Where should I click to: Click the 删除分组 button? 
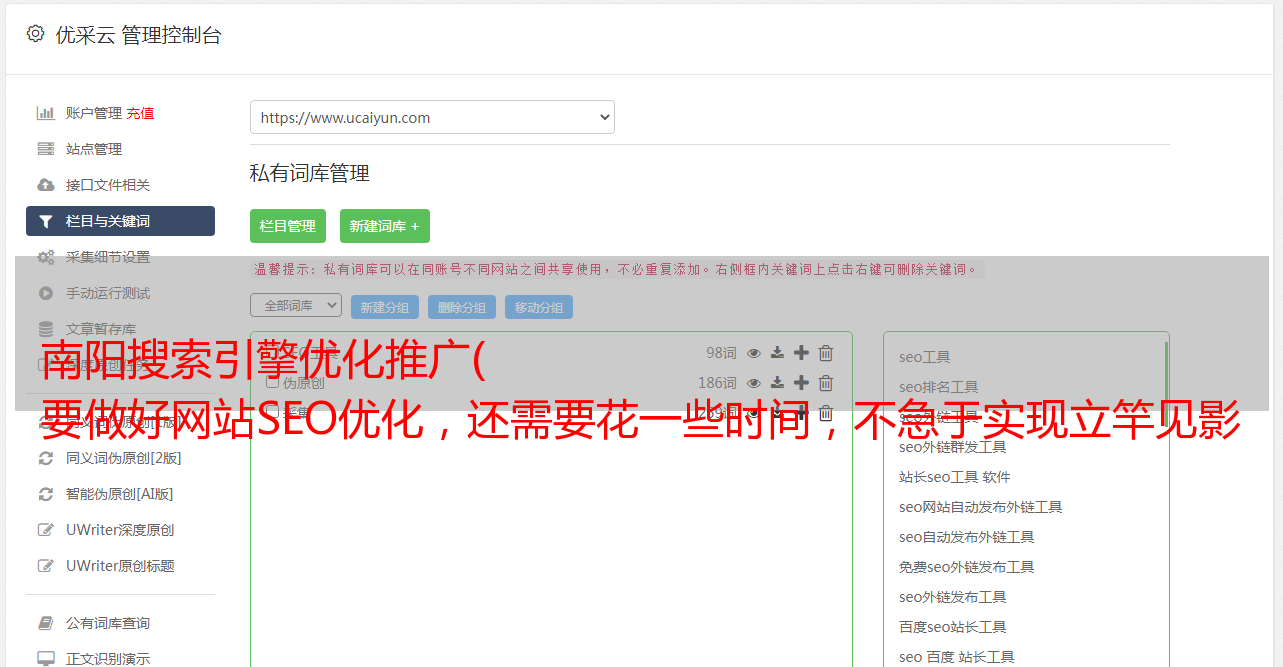pos(462,307)
